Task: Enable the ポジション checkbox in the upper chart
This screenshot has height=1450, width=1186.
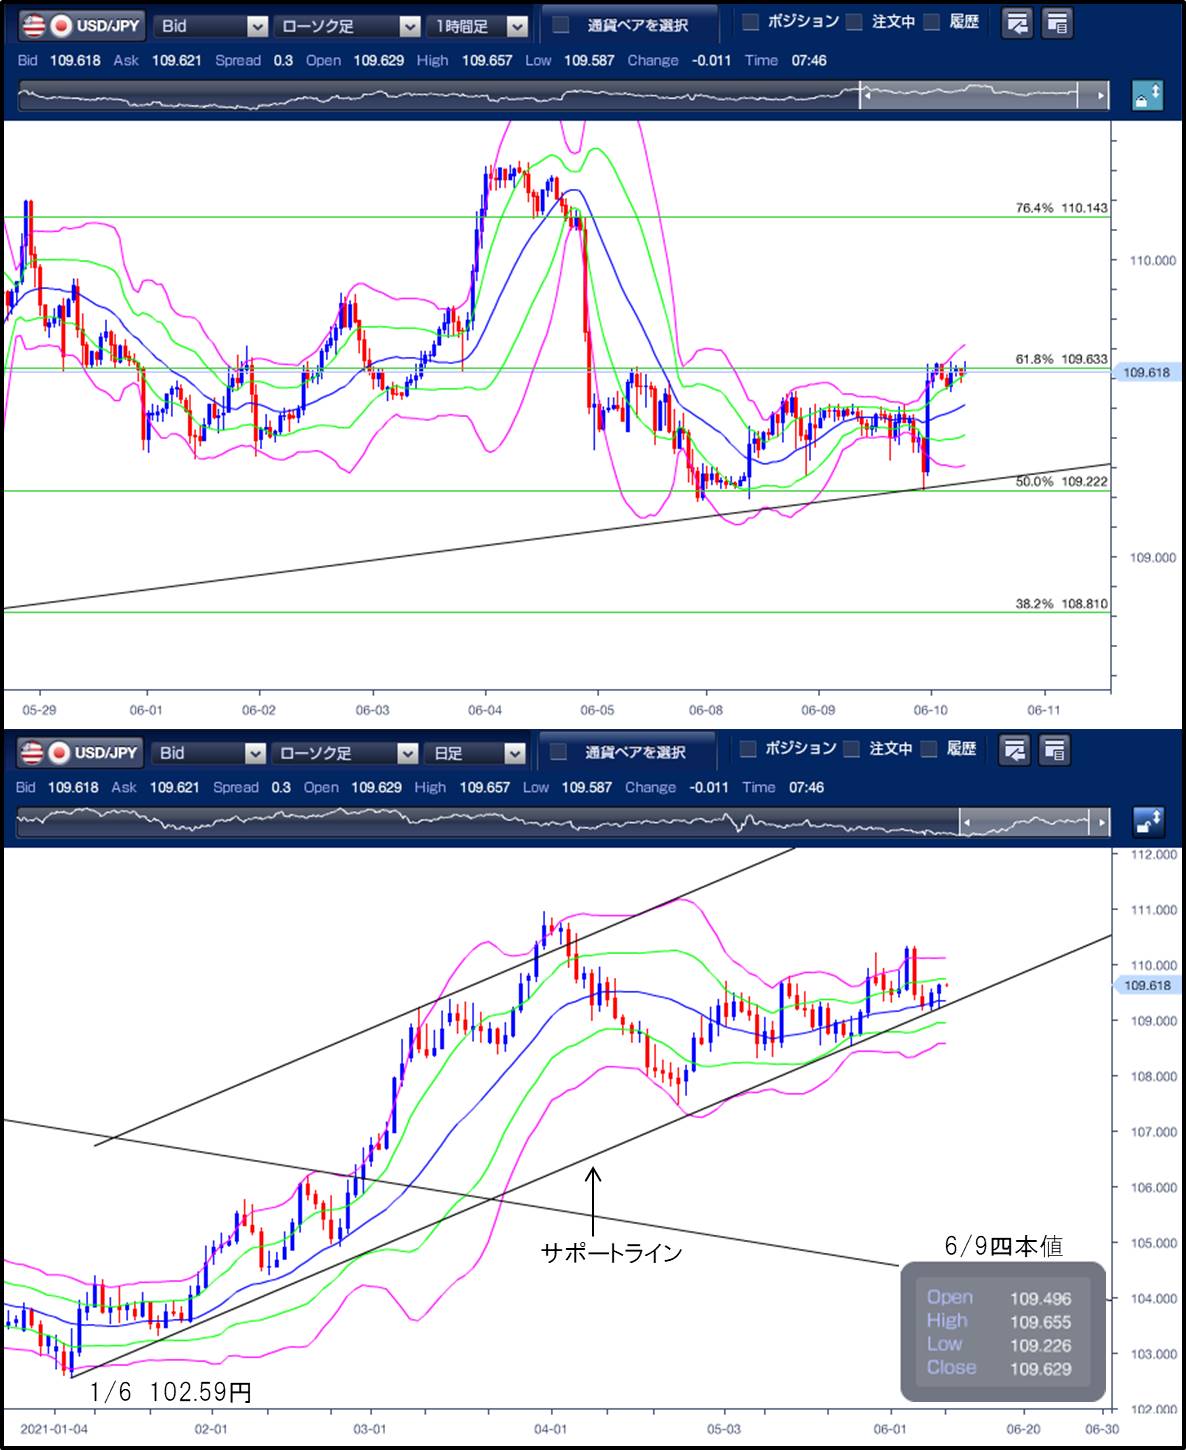Action: tap(751, 22)
